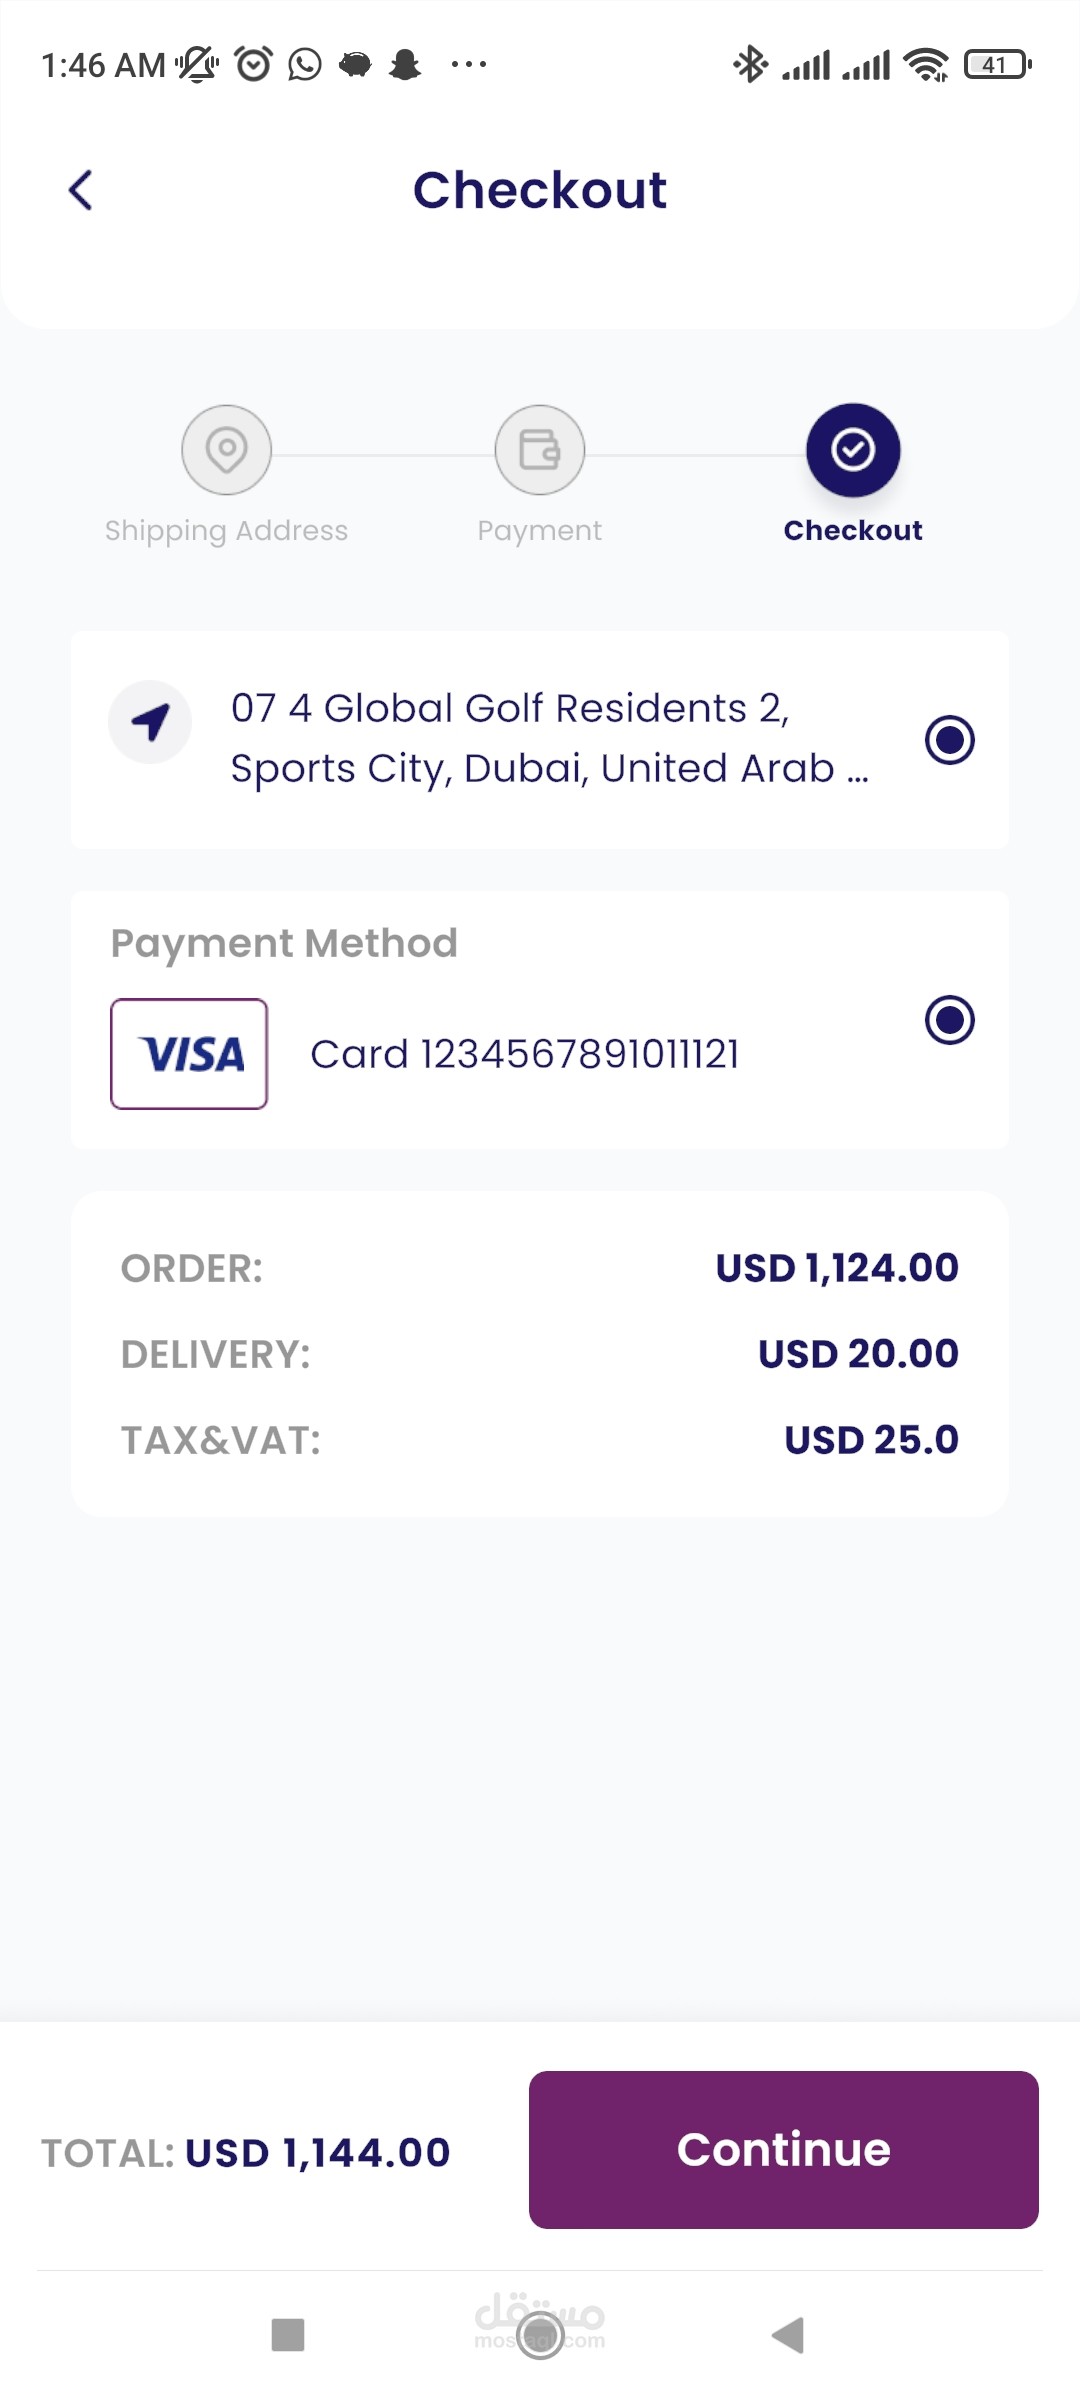Tap the Android home circle button
1080x2400 pixels.
540,2335
